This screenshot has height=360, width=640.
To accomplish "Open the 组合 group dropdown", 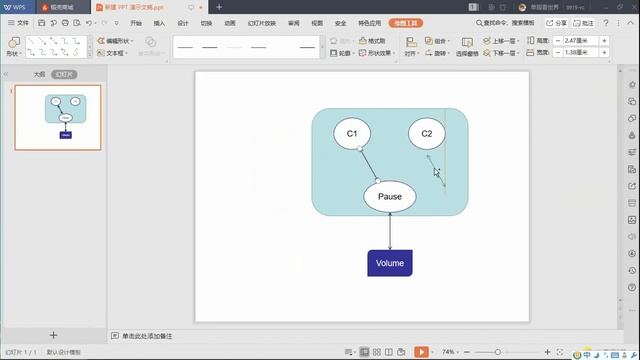I will click(x=438, y=41).
